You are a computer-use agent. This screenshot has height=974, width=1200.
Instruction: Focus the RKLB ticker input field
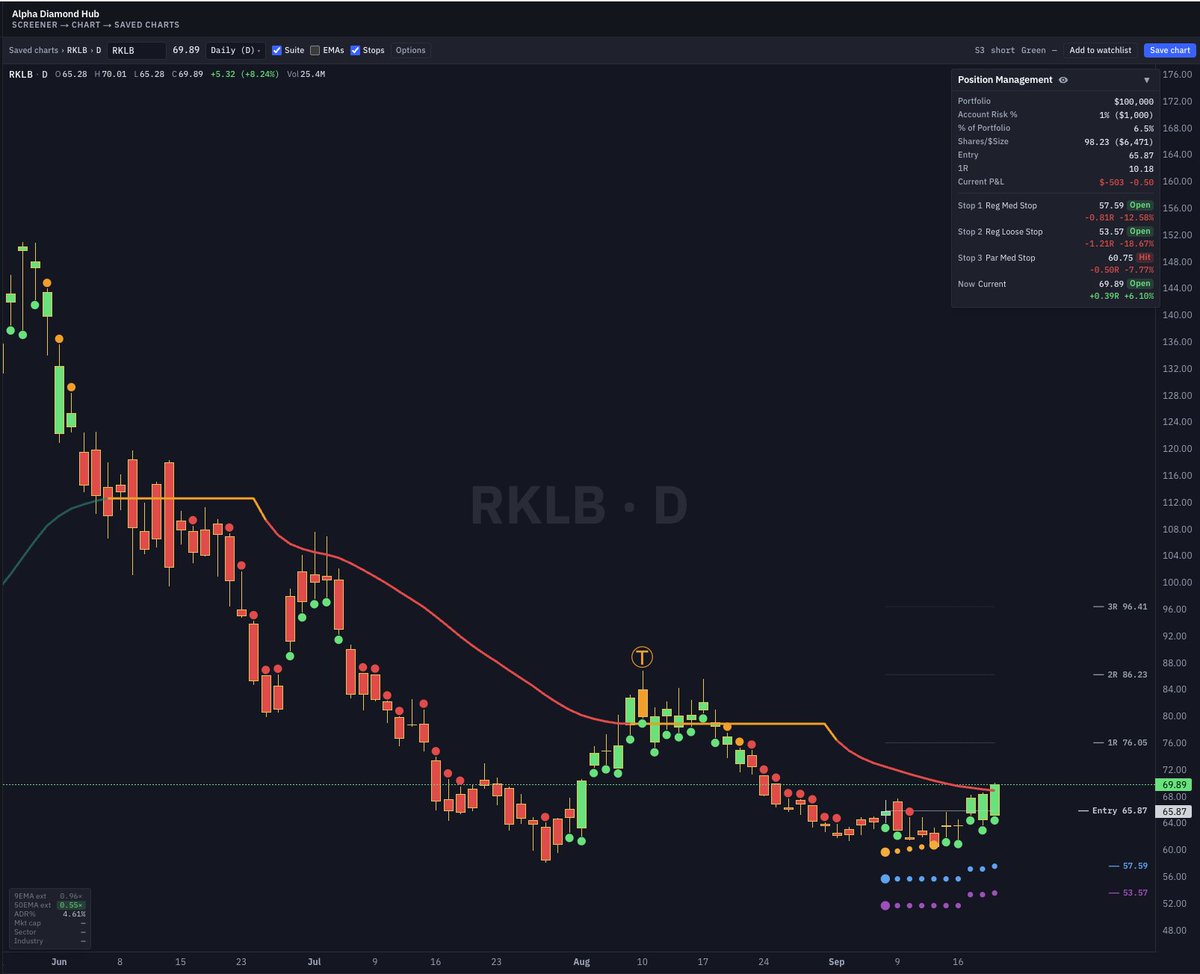pos(136,50)
